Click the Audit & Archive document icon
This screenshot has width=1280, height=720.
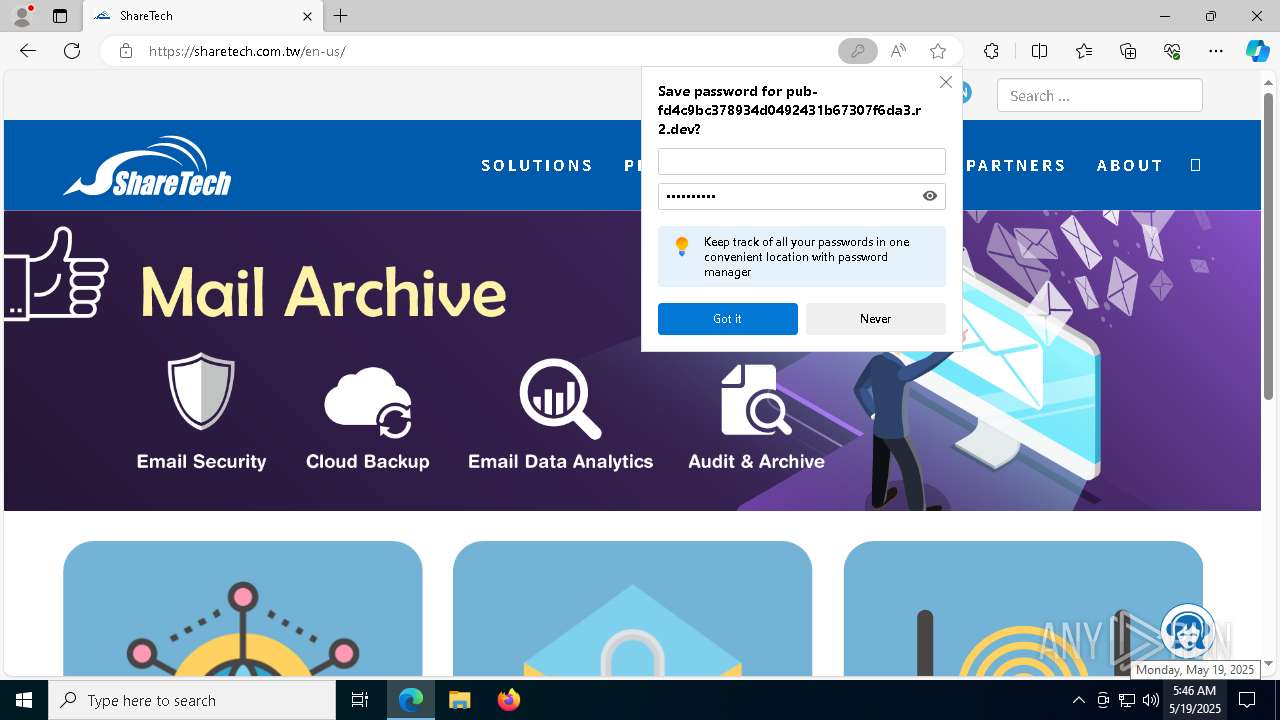pos(756,400)
